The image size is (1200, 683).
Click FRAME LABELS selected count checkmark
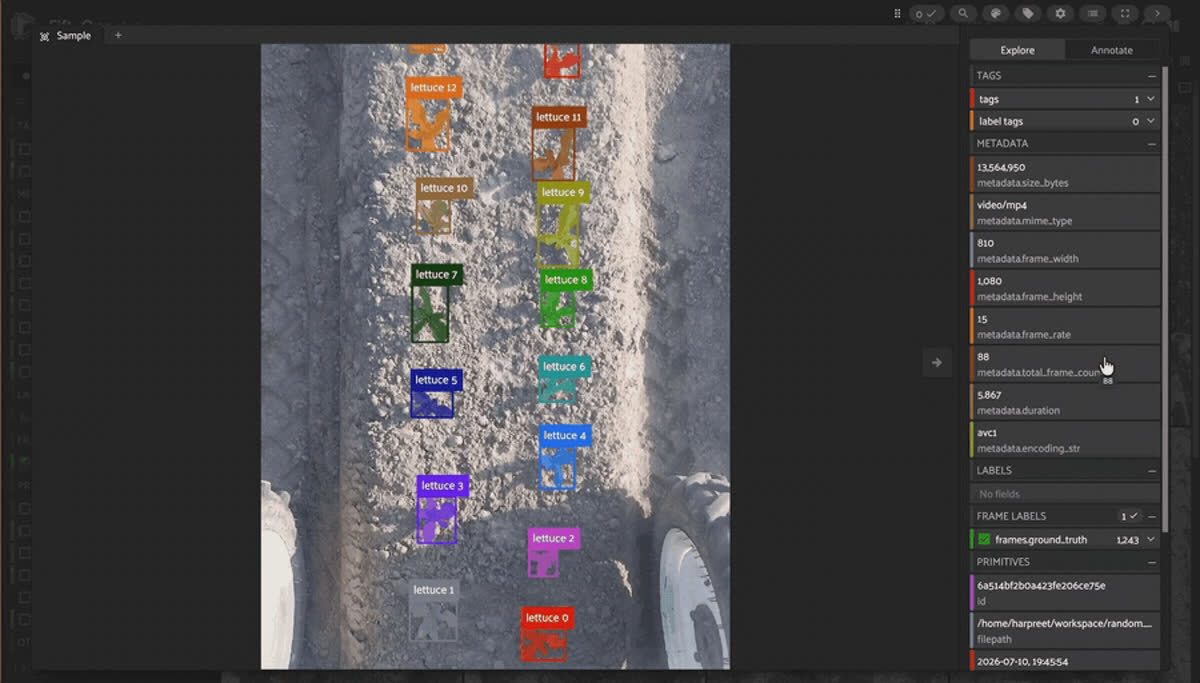pos(1129,516)
